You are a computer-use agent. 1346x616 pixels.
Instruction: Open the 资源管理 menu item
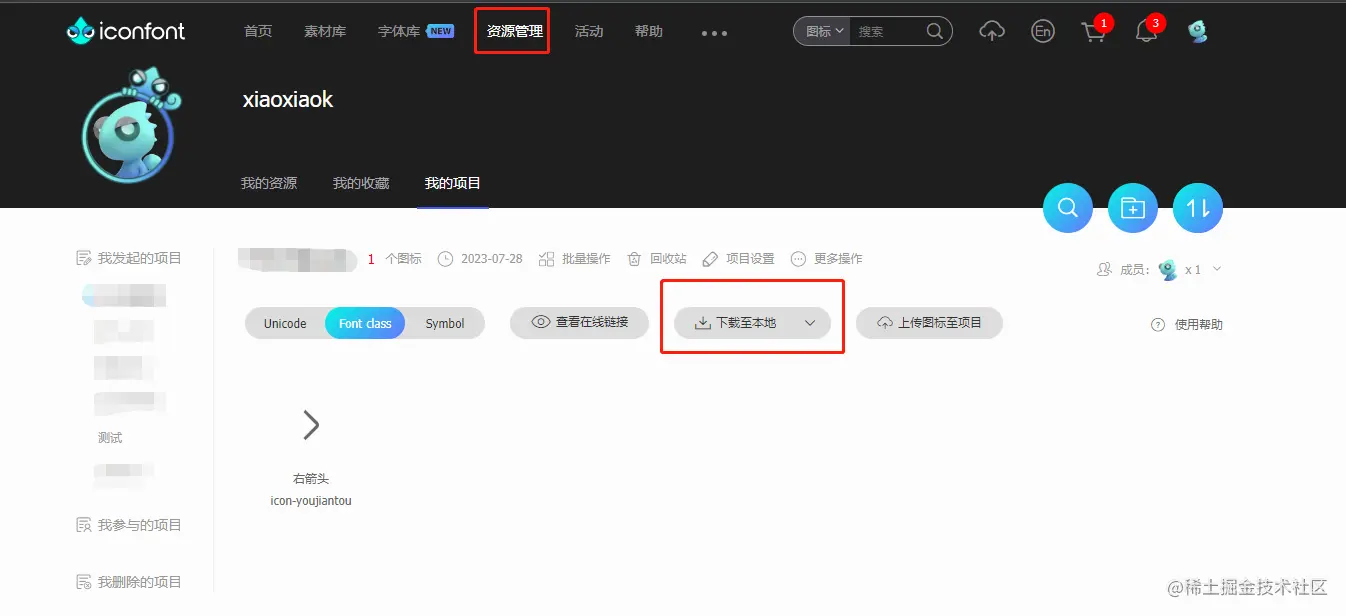tap(513, 31)
